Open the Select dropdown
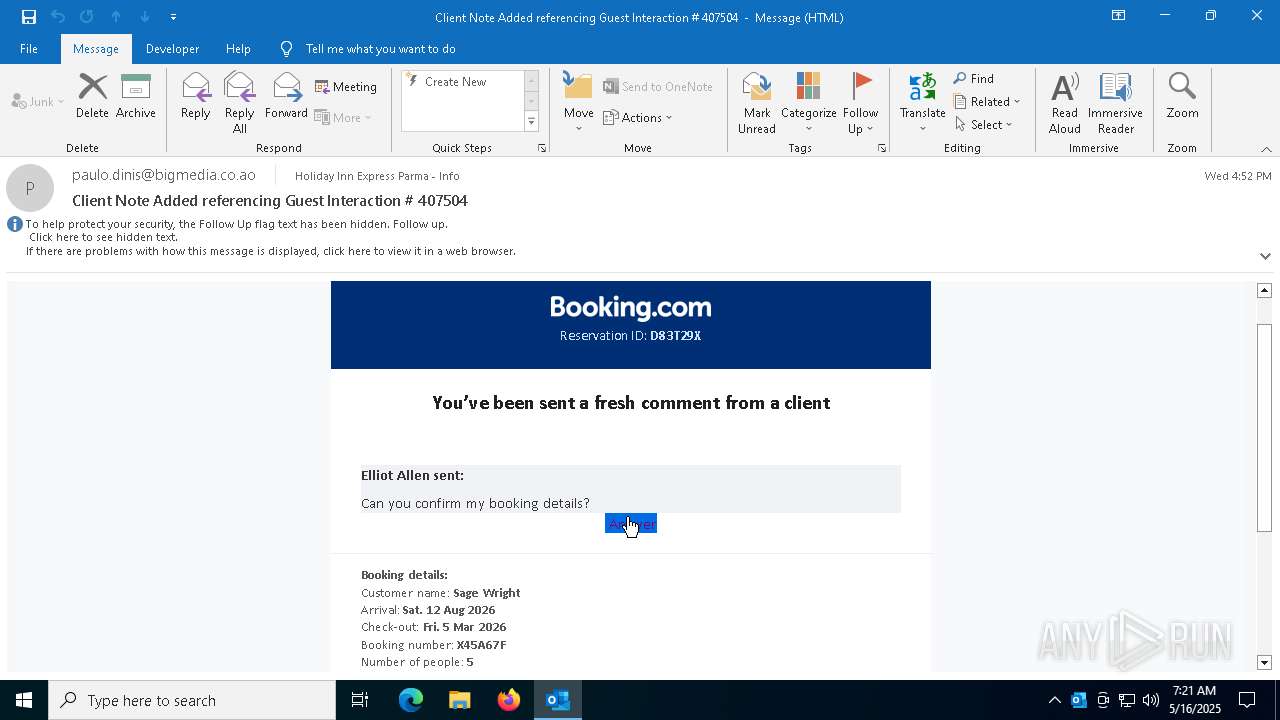Image resolution: width=1280 pixels, height=720 pixels. tap(984, 124)
